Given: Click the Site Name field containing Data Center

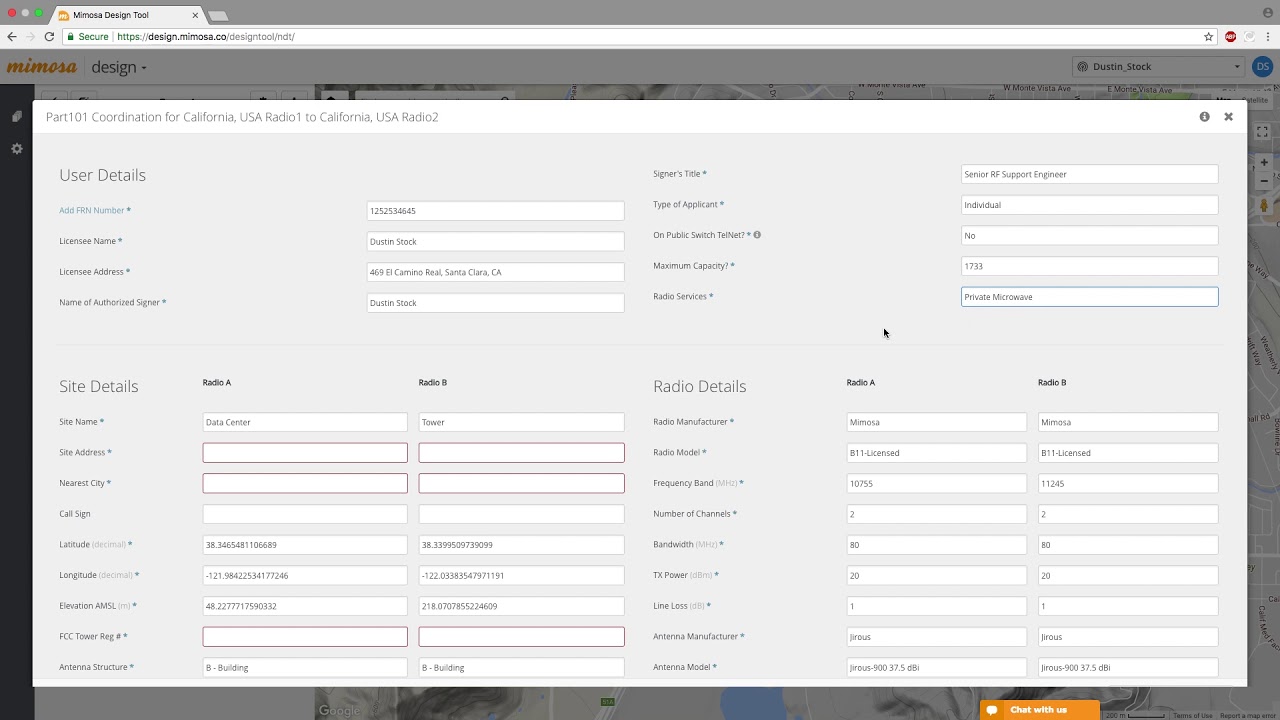Looking at the screenshot, I should [x=305, y=422].
